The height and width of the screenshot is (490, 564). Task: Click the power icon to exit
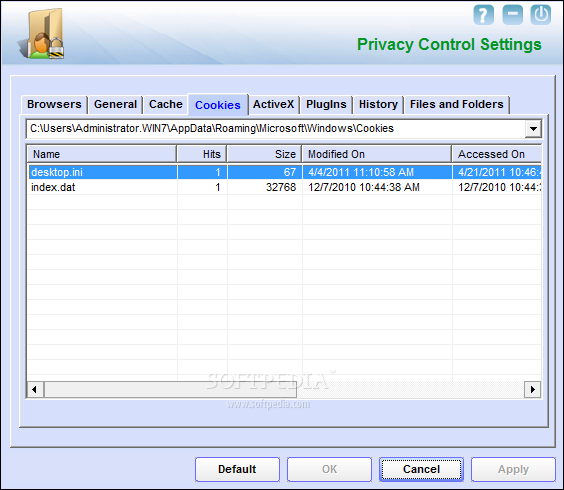541,15
